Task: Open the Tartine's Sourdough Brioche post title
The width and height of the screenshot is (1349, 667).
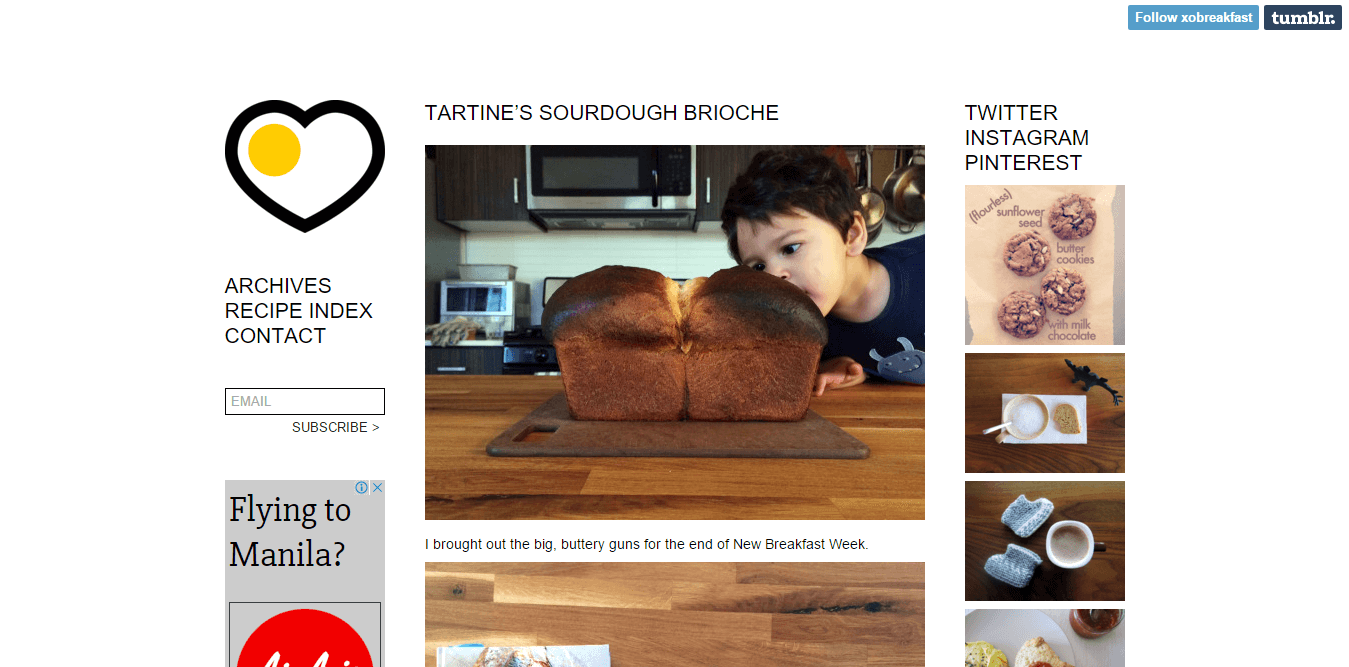Action: pyautogui.click(x=602, y=113)
